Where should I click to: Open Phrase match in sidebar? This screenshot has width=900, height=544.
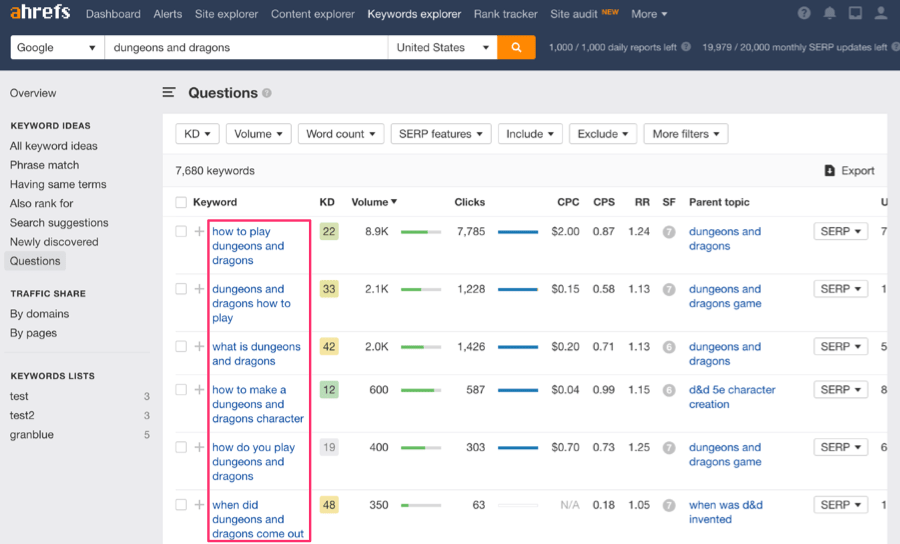click(x=44, y=165)
